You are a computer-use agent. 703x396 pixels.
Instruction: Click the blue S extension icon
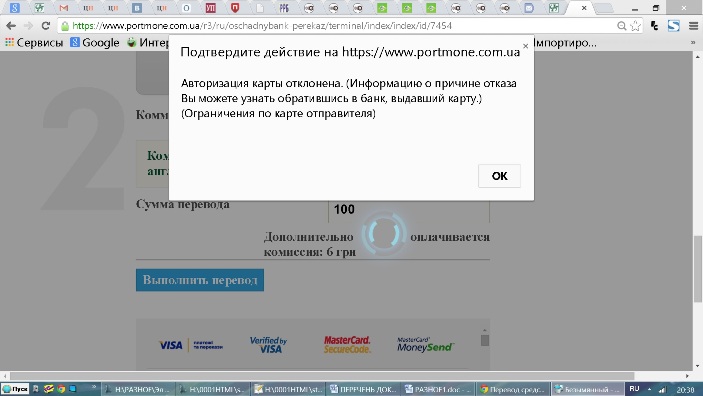click(673, 26)
